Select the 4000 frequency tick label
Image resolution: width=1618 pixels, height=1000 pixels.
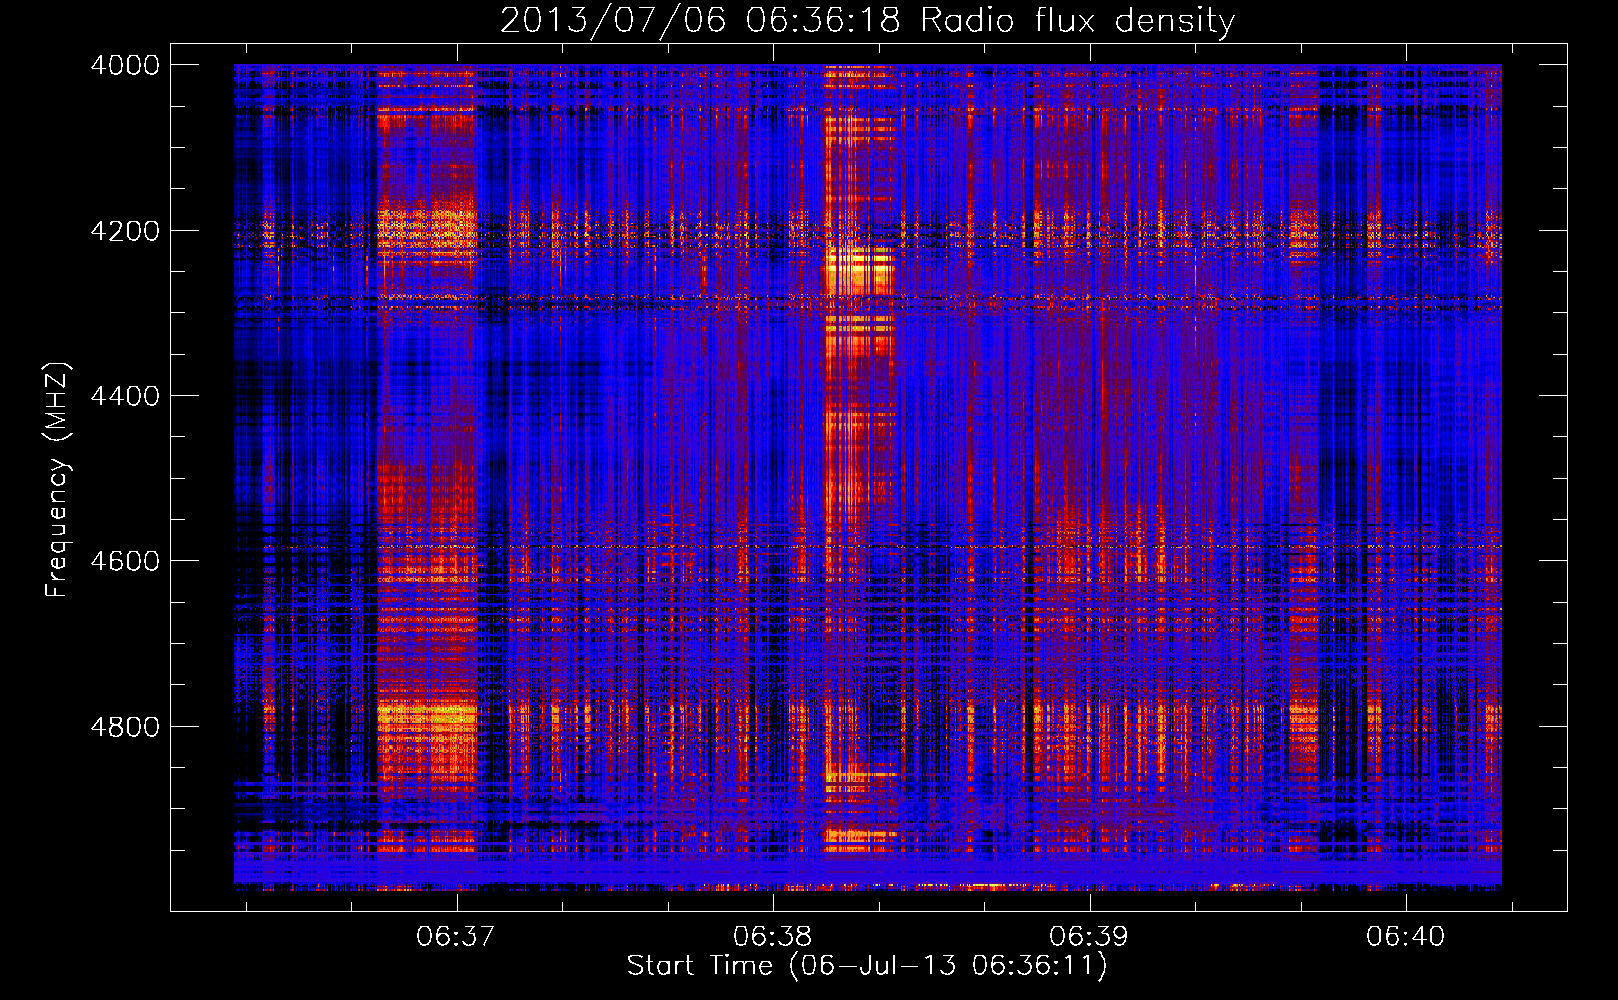[x=125, y=65]
